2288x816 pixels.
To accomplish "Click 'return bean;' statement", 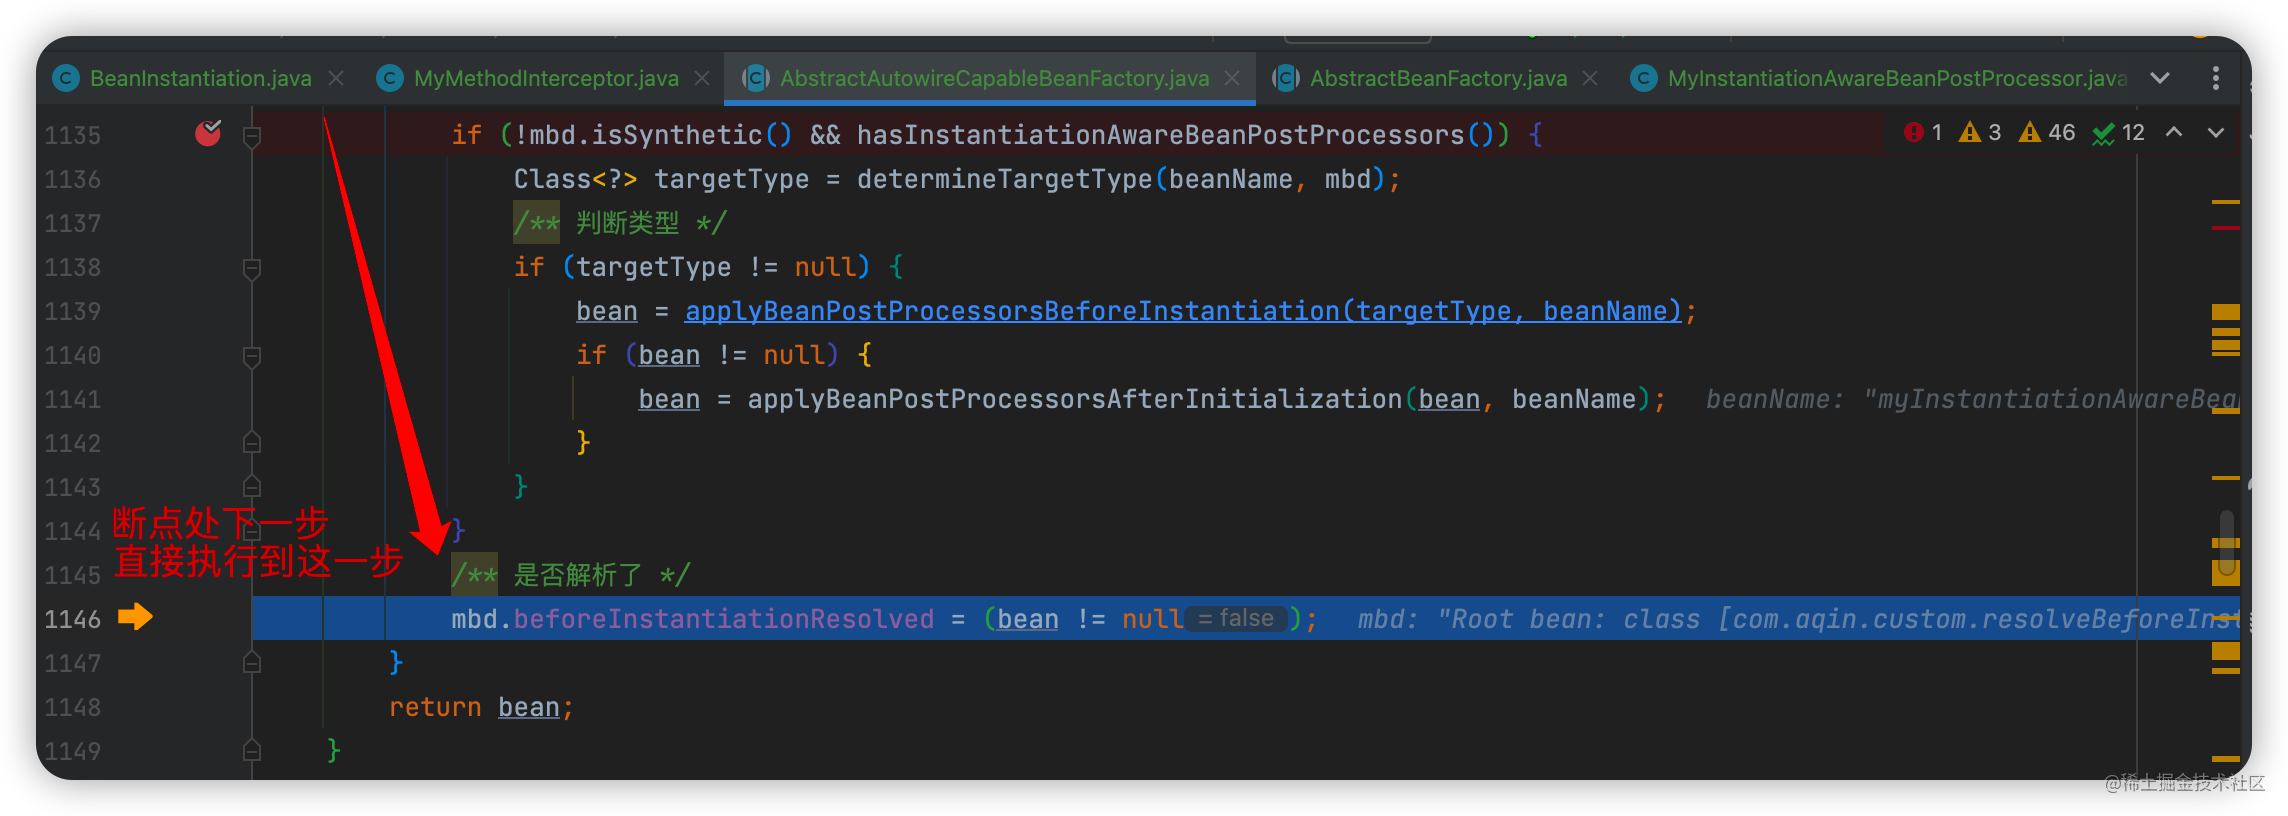I will click(x=481, y=707).
